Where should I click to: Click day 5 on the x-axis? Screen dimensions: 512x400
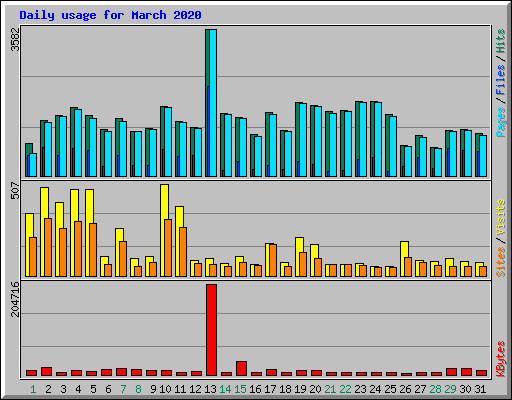click(93, 389)
